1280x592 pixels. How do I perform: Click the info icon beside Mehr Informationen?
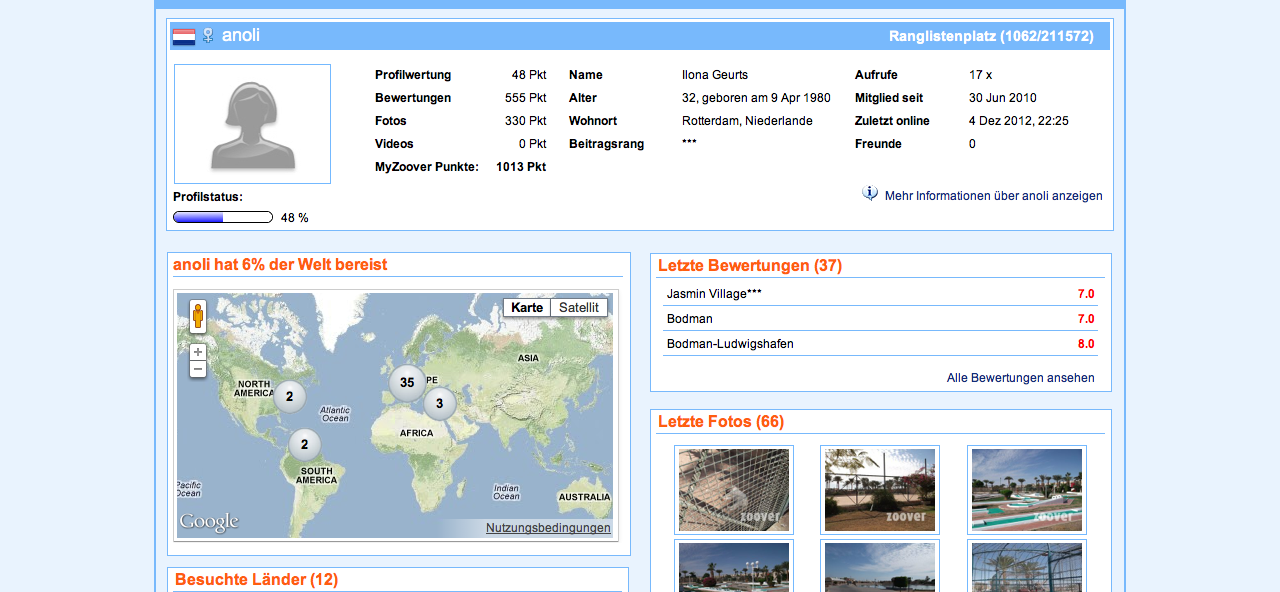(870, 194)
